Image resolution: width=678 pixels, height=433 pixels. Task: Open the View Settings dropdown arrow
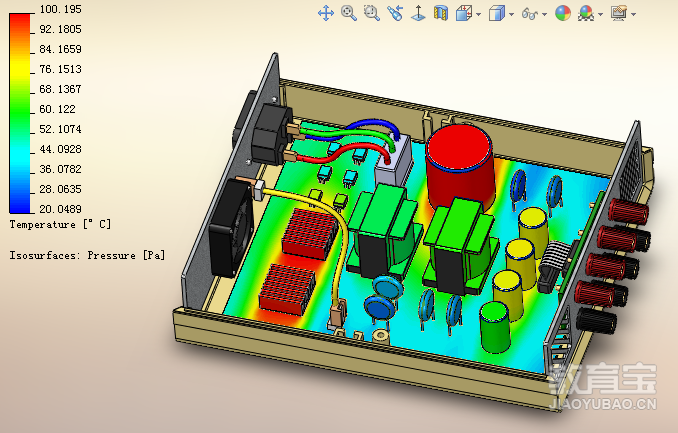pyautogui.click(x=635, y=14)
